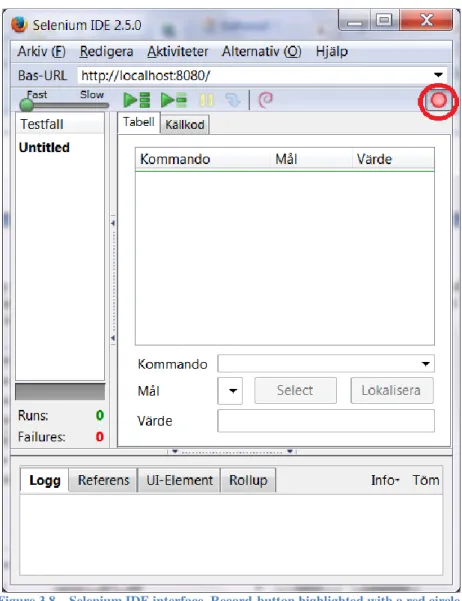The width and height of the screenshot is (462, 601).
Task: Select the Logg tab
Action: 45,480
